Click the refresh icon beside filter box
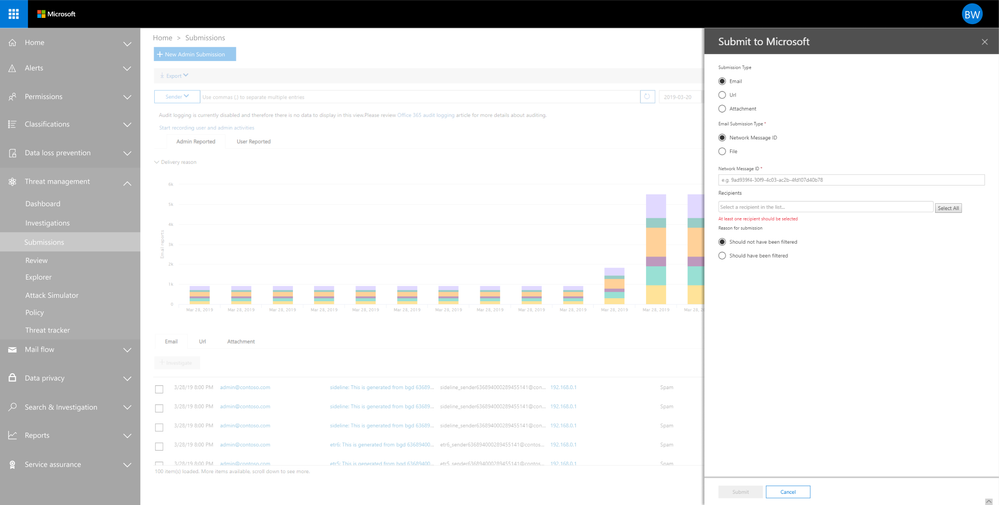 click(x=647, y=97)
